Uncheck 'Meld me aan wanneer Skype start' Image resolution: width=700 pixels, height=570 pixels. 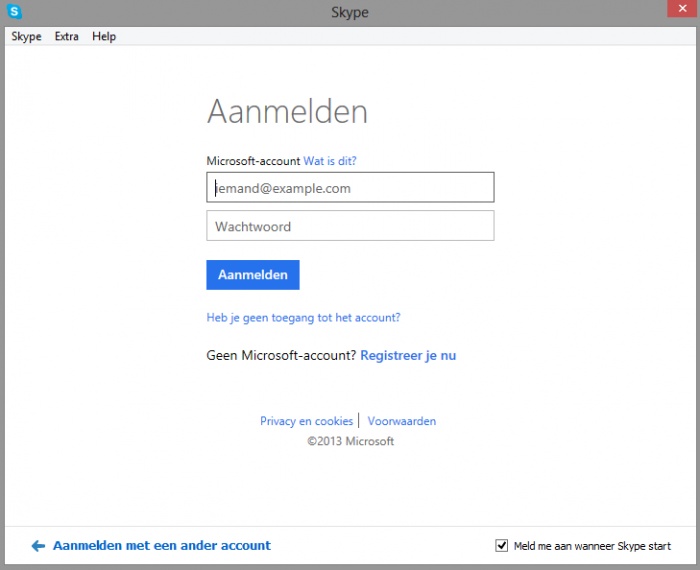(x=501, y=545)
